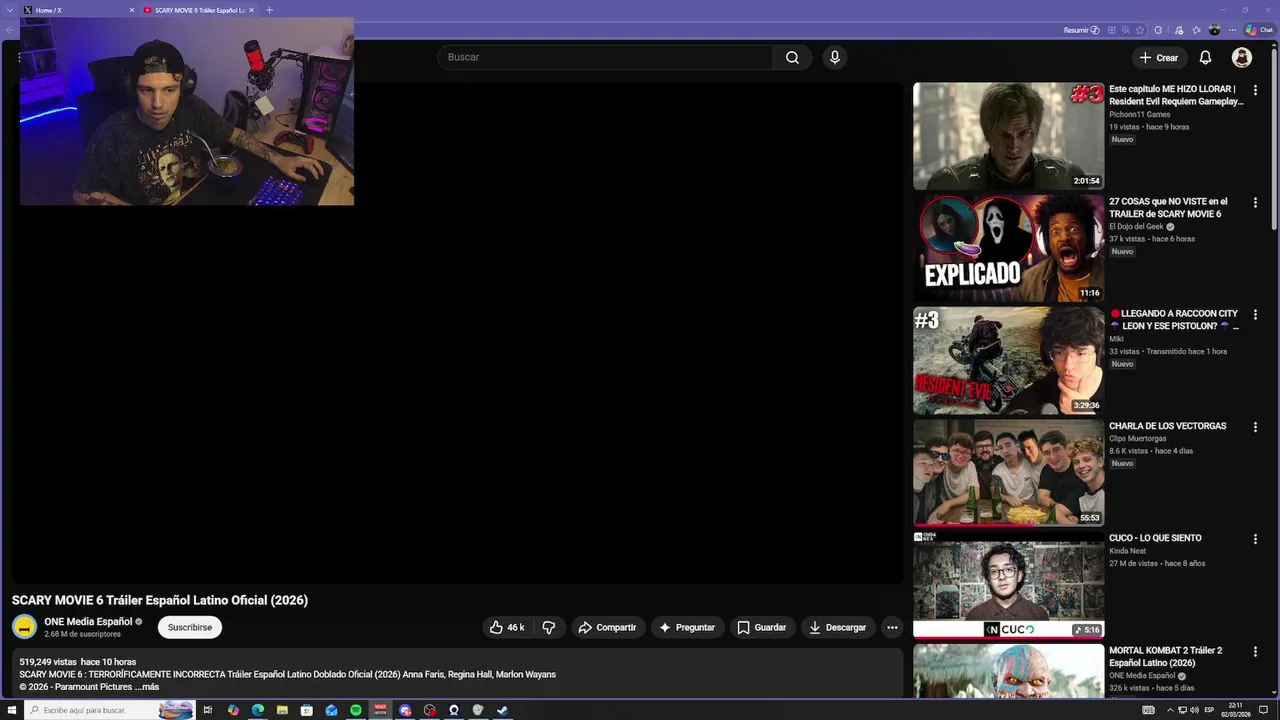Open the Copilot Chat button
This screenshot has height=720, width=1280.
[1259, 30]
